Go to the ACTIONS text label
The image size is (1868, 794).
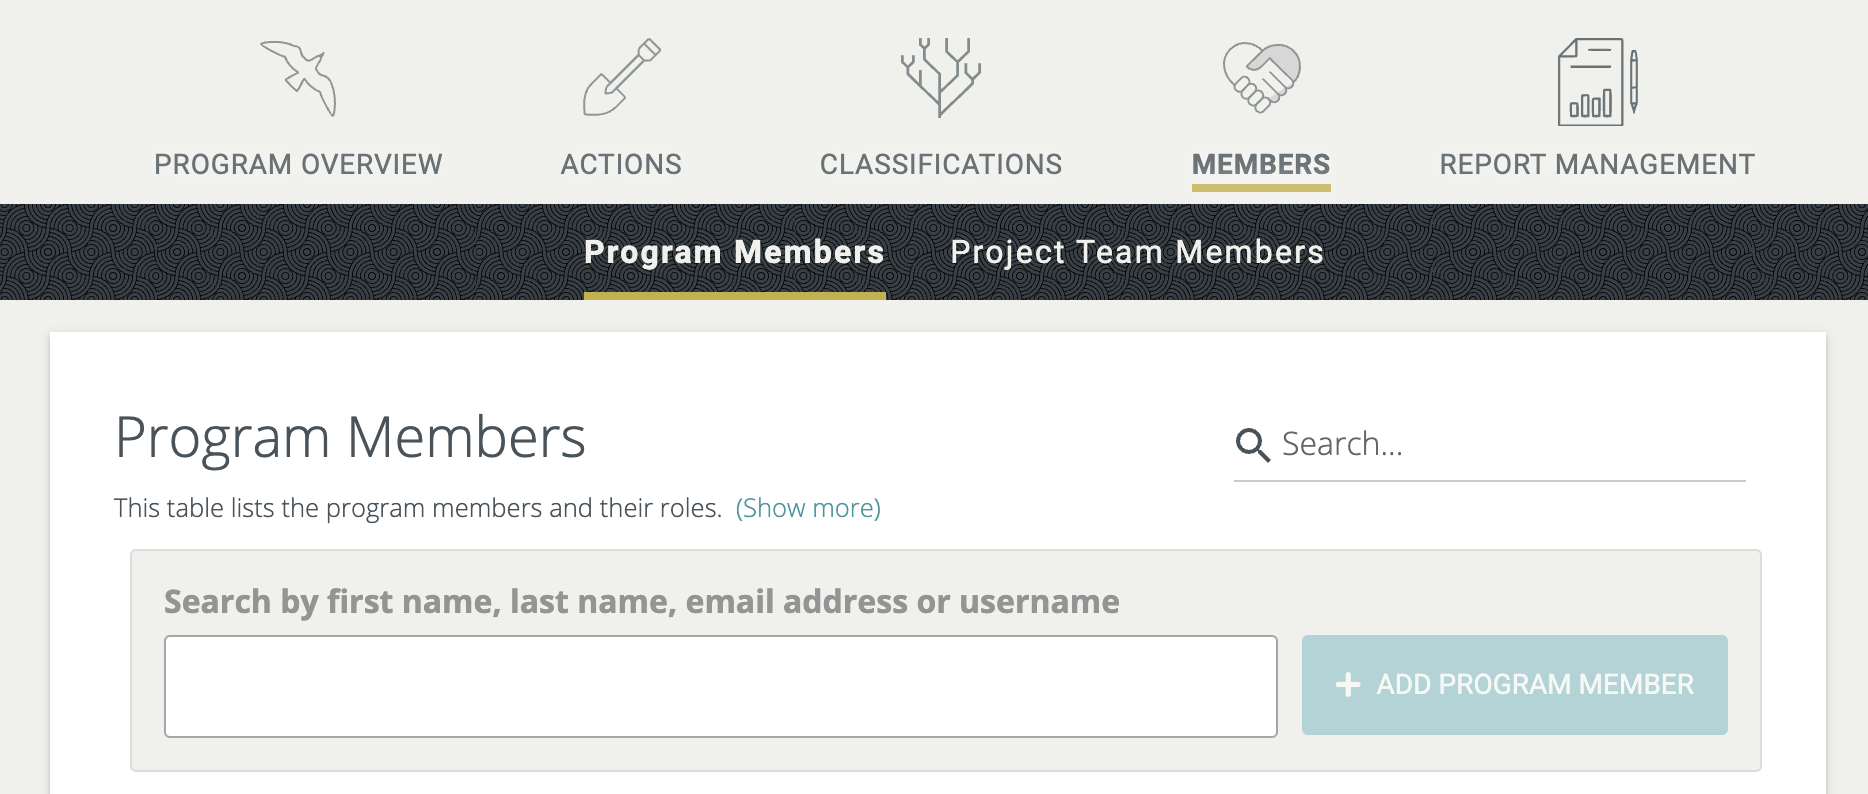(621, 165)
